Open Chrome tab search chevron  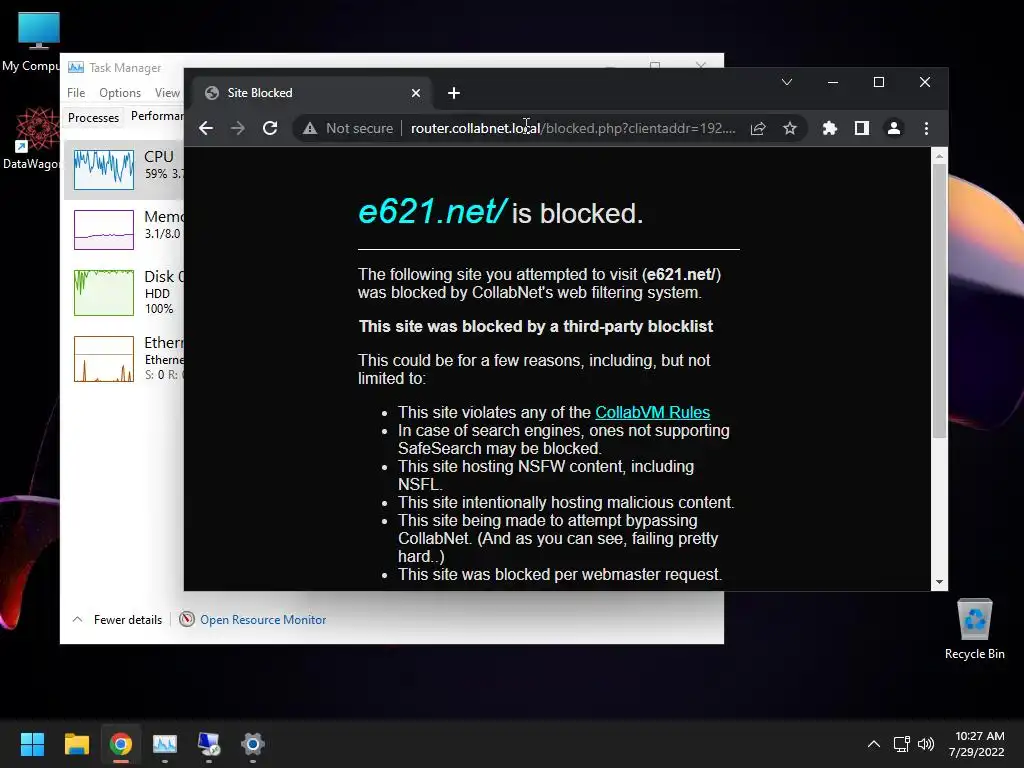pos(787,82)
